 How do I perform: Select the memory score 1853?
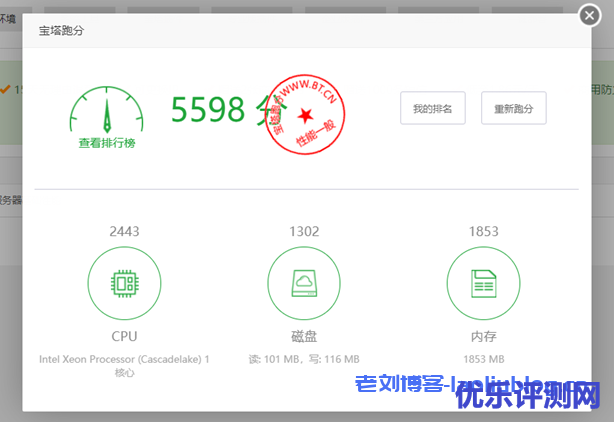pyautogui.click(x=484, y=231)
